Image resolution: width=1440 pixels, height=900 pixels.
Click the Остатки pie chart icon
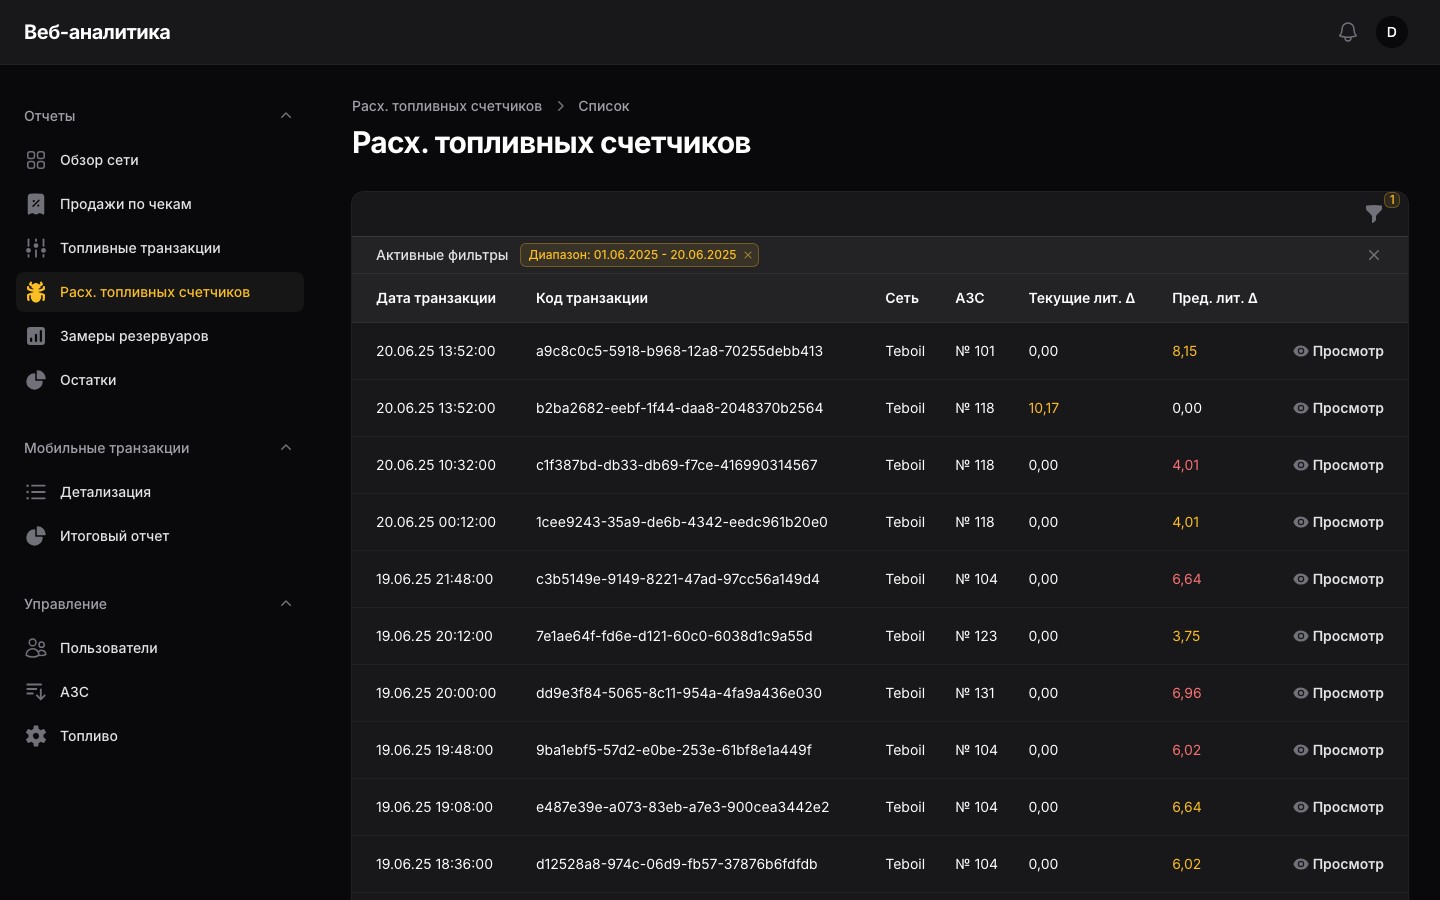[x=36, y=380]
